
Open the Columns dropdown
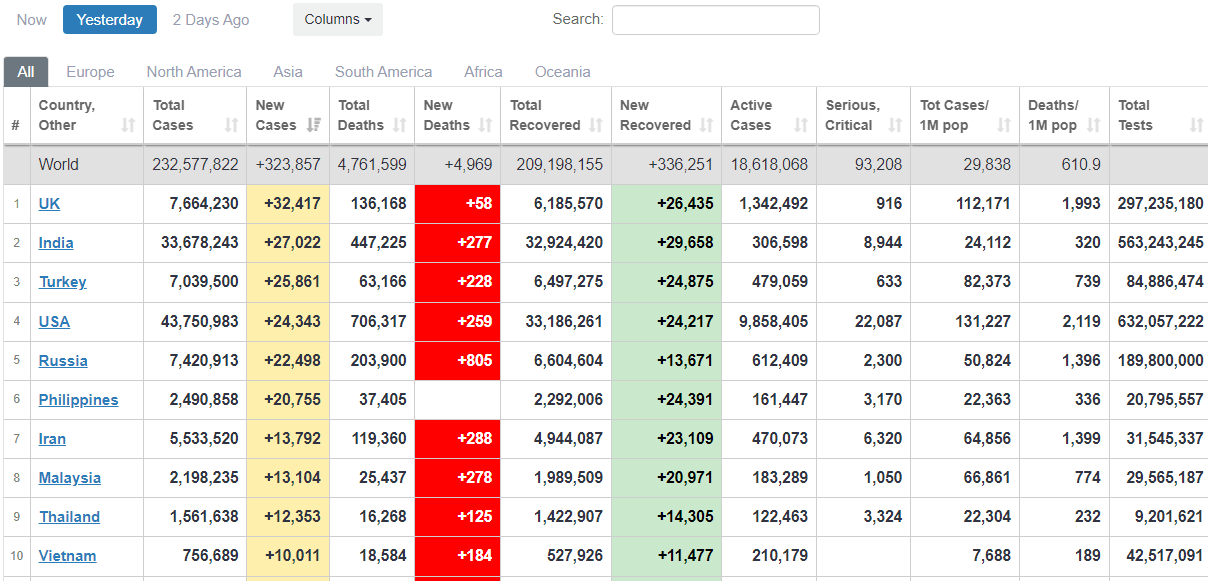337,20
